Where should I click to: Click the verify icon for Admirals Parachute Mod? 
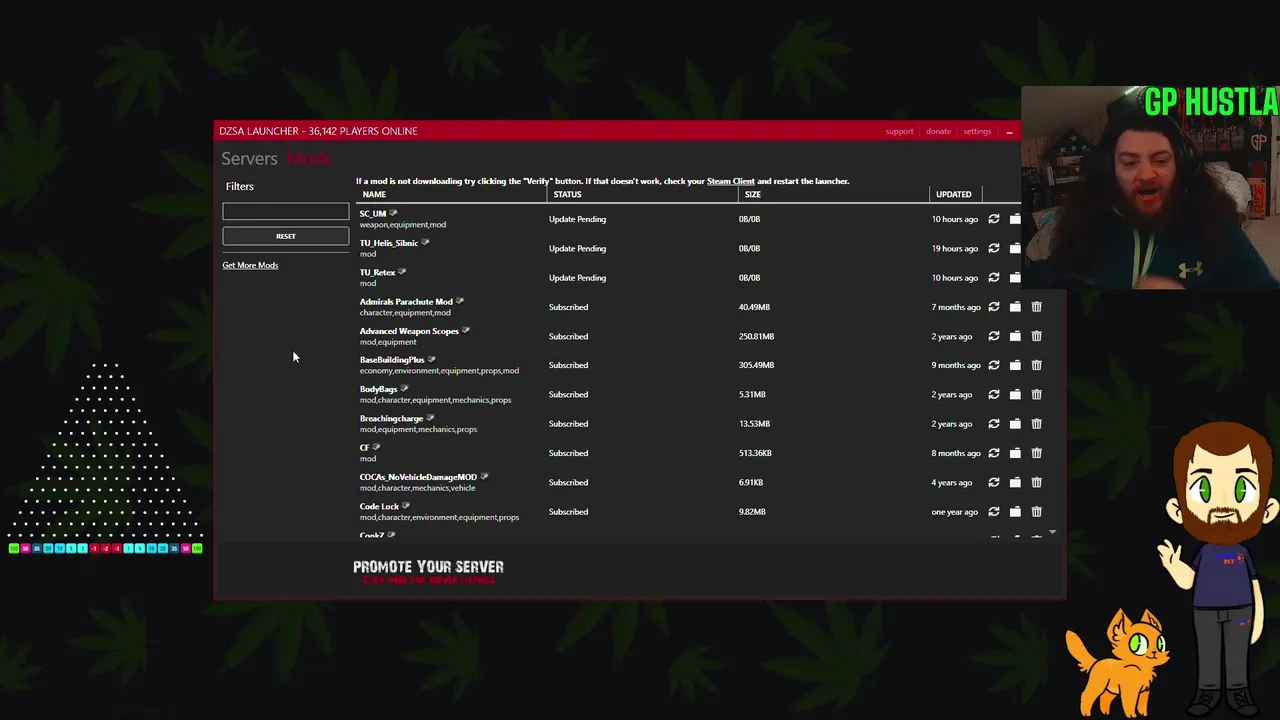click(x=993, y=307)
